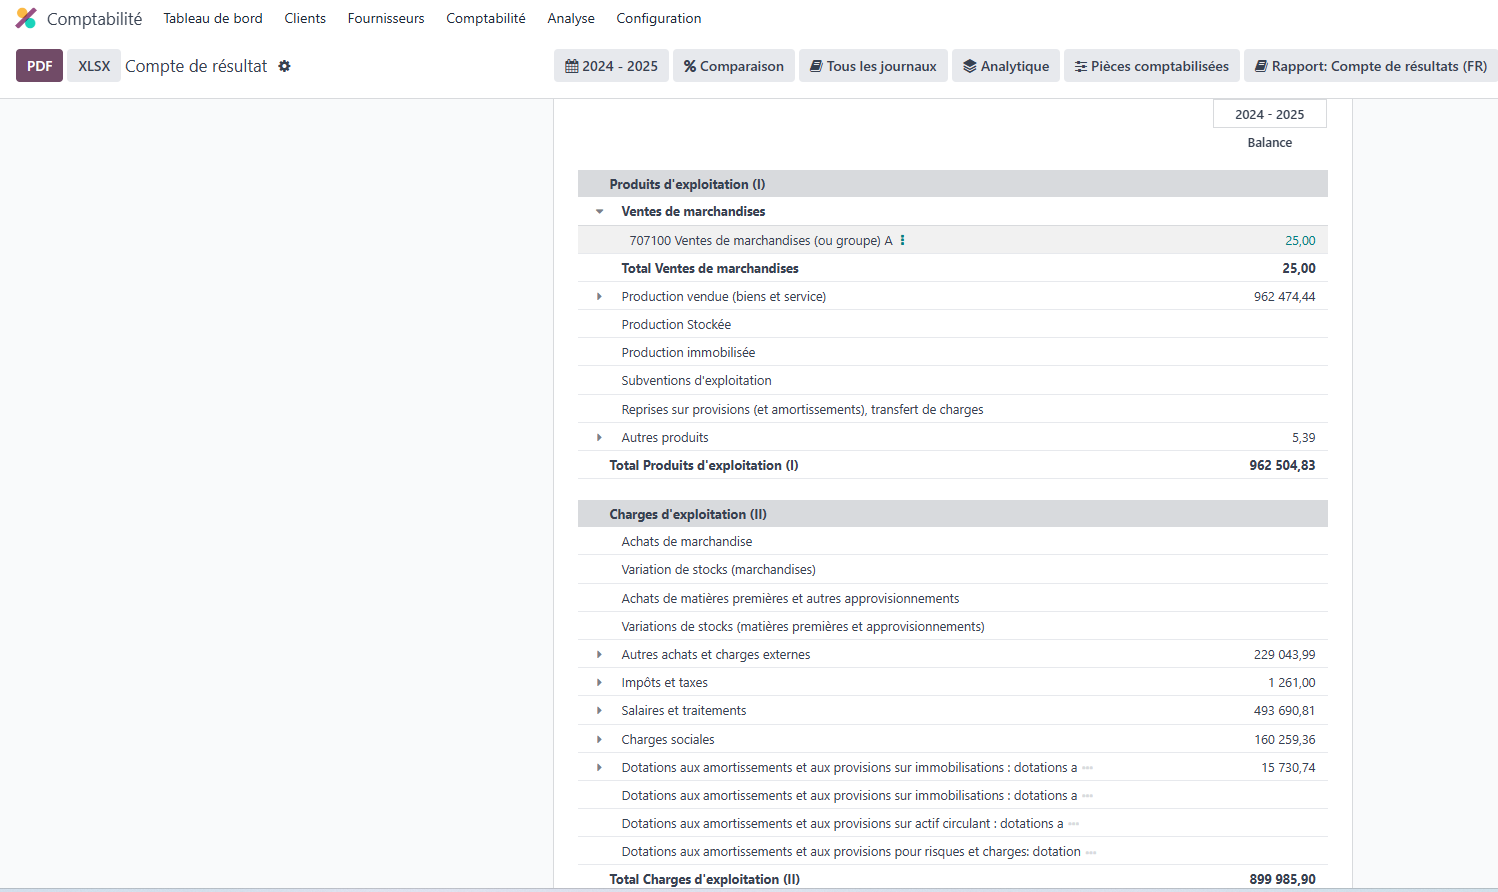The height and width of the screenshot is (892, 1498).
Task: Select the Rapport: Compte de résultats variant
Action: (1370, 66)
